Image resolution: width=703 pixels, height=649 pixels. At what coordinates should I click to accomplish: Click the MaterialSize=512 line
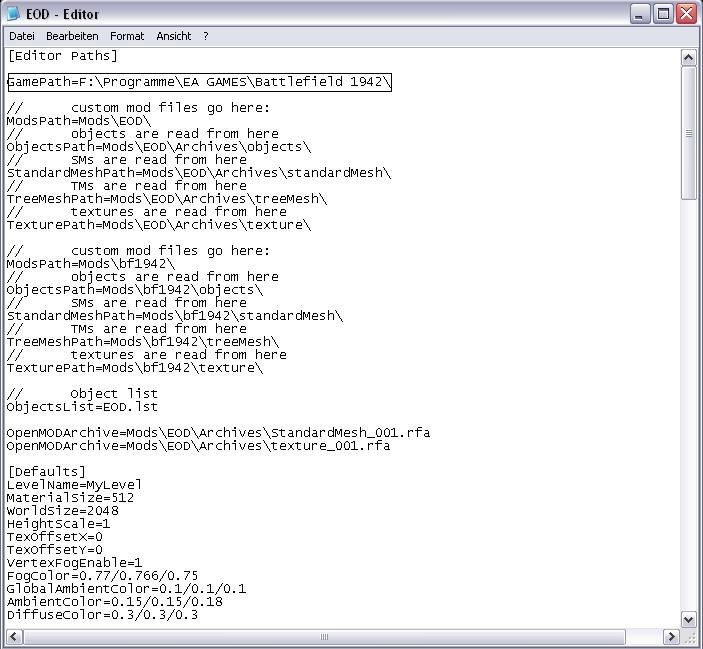pos(70,498)
